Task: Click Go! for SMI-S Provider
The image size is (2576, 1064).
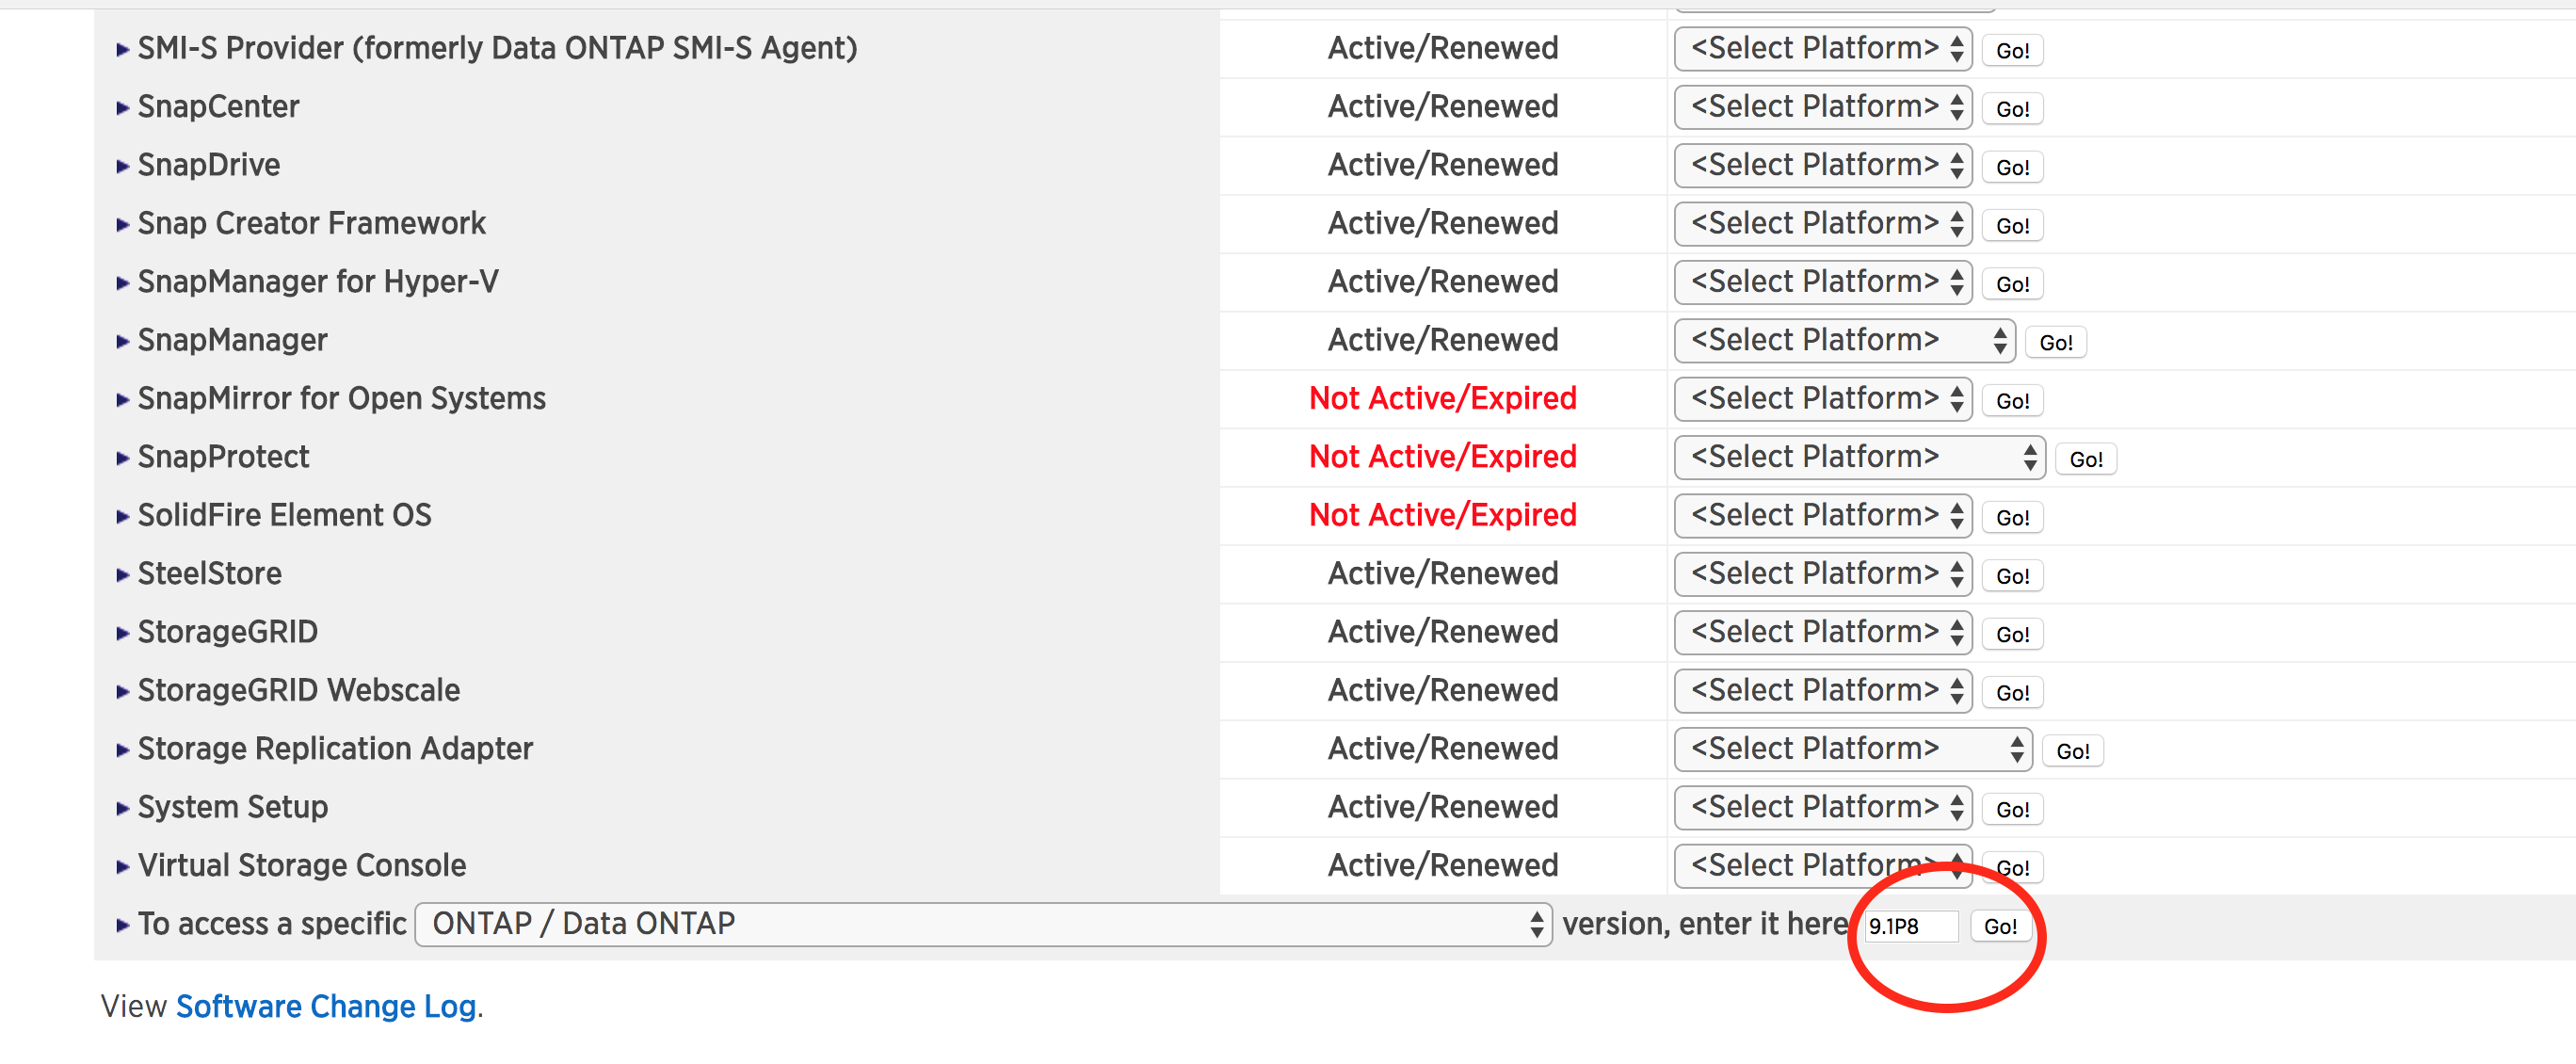Action: click(2011, 51)
